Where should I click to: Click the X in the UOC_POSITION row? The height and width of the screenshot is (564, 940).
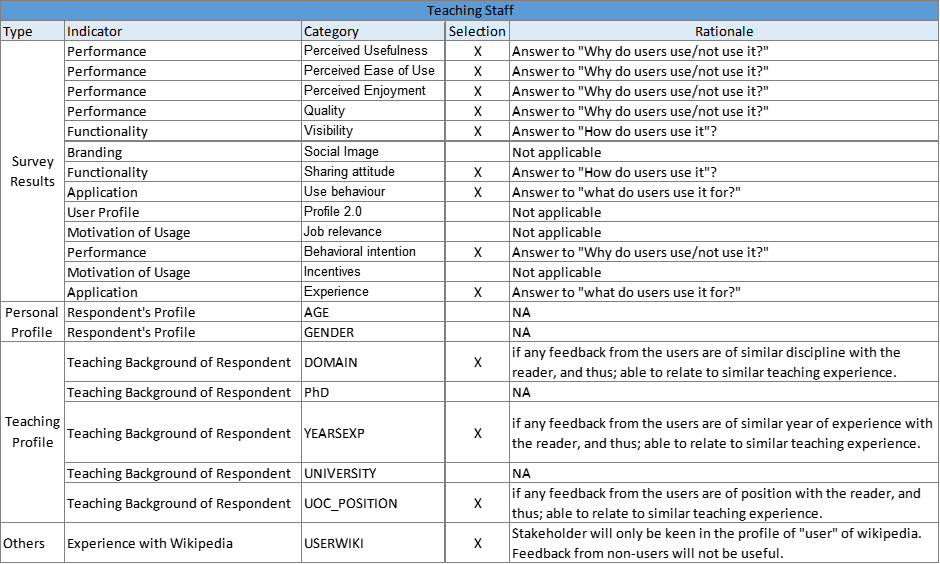(x=477, y=503)
